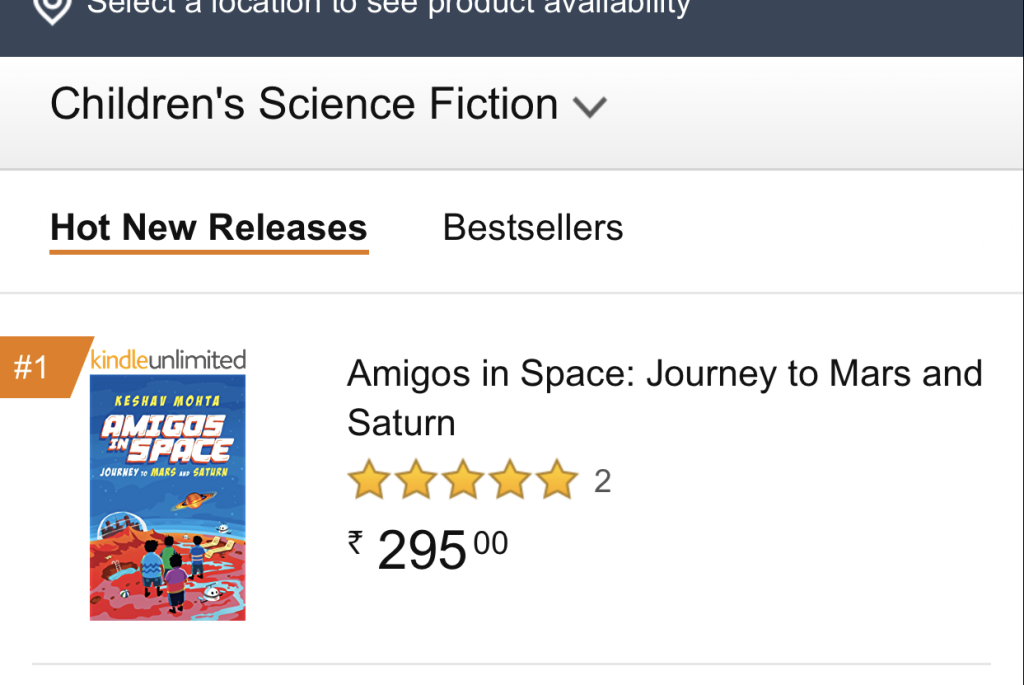Select a location for product availability

point(388,8)
